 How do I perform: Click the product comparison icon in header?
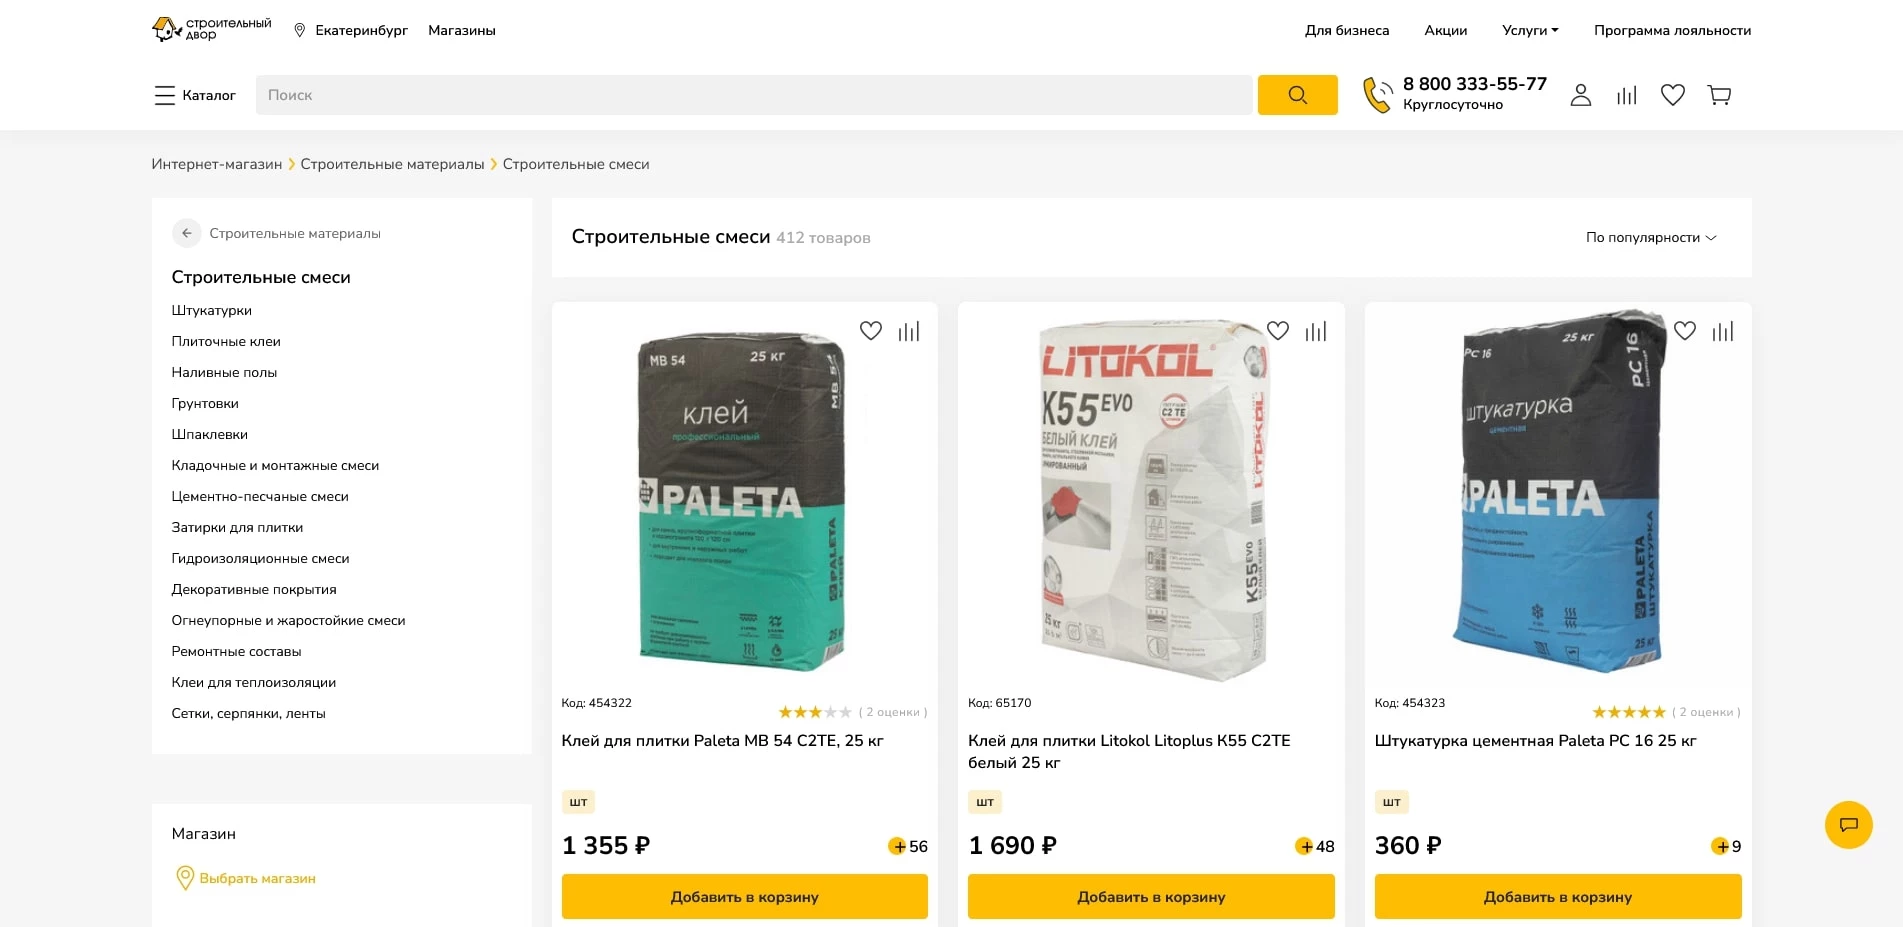(x=1626, y=94)
